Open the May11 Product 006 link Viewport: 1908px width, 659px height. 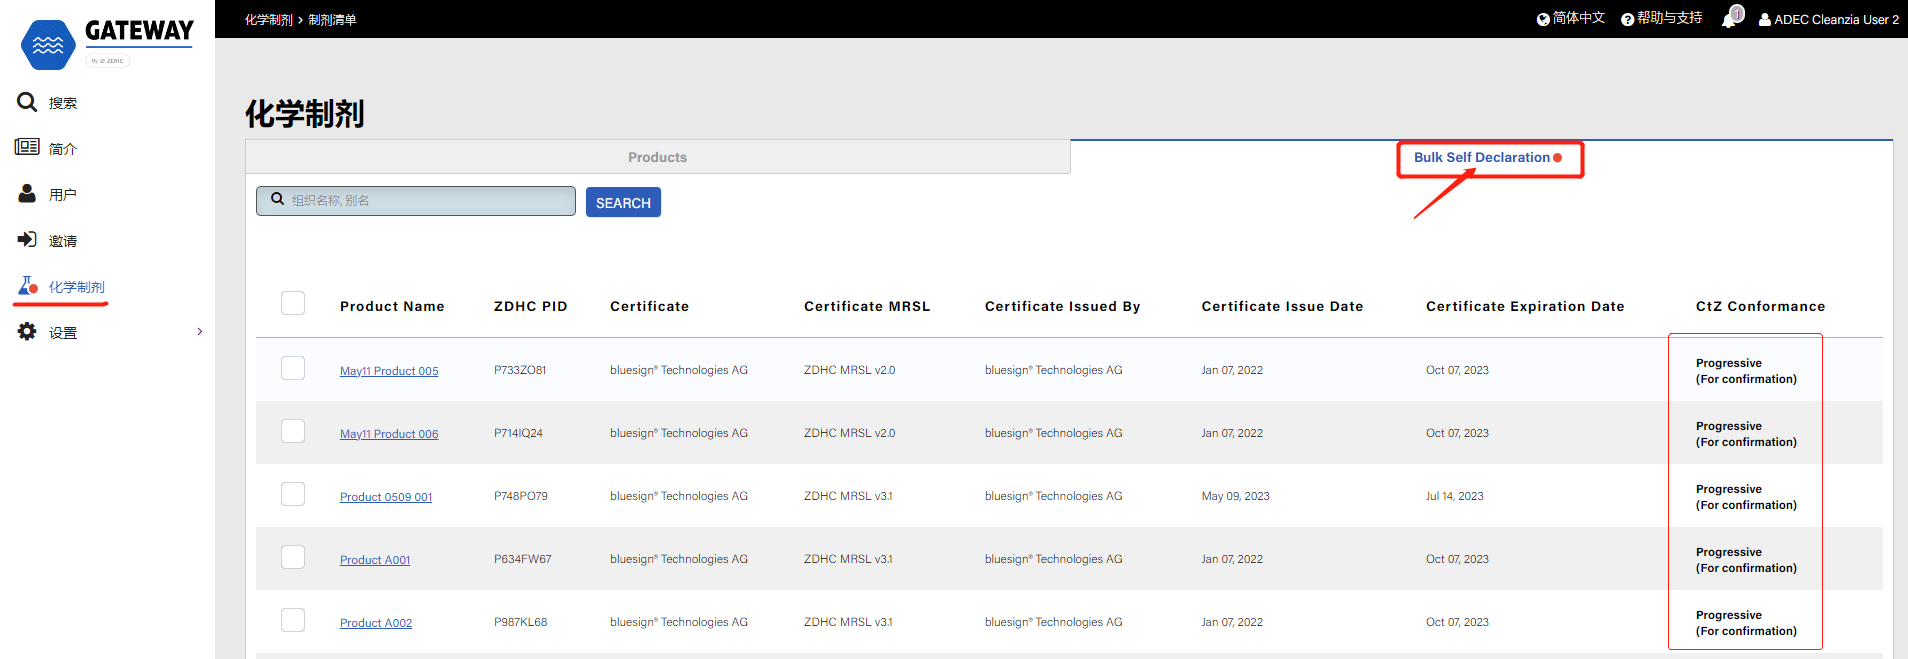point(389,434)
